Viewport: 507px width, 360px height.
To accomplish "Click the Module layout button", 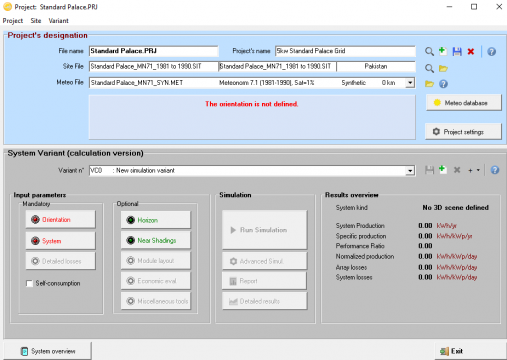I will (156, 260).
